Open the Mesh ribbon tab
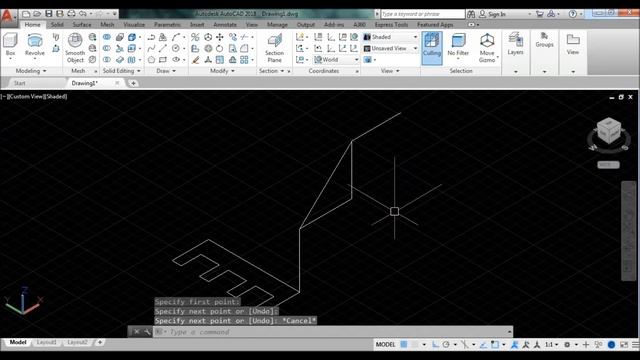 click(x=107, y=25)
